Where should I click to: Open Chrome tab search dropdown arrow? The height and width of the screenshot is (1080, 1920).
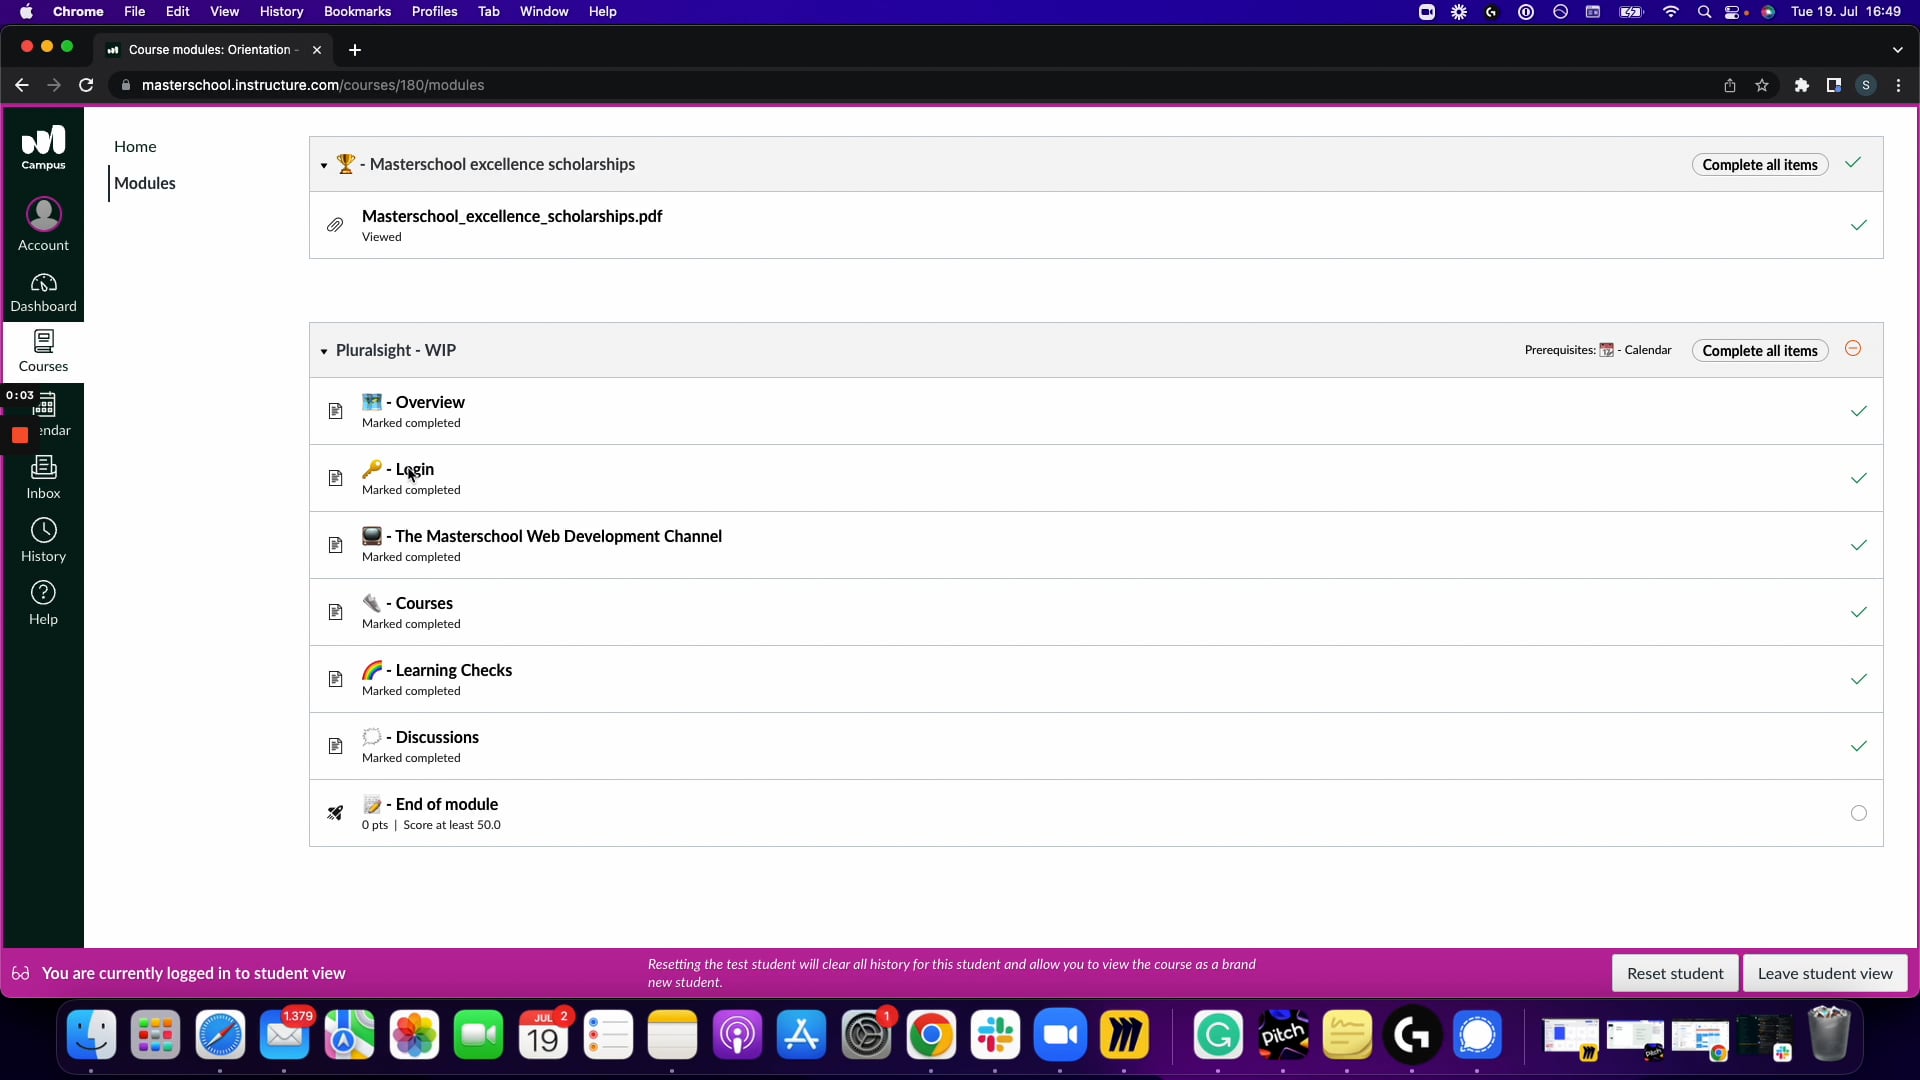[x=1897, y=50]
